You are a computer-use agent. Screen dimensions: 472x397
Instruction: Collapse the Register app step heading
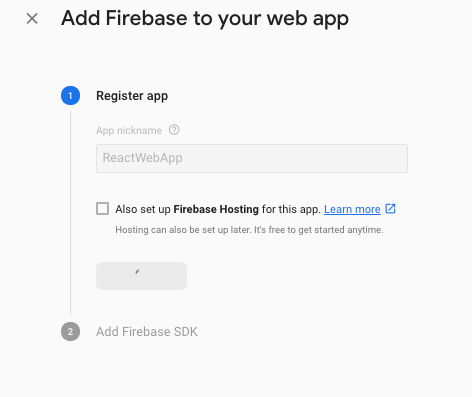pyautogui.click(x=132, y=96)
